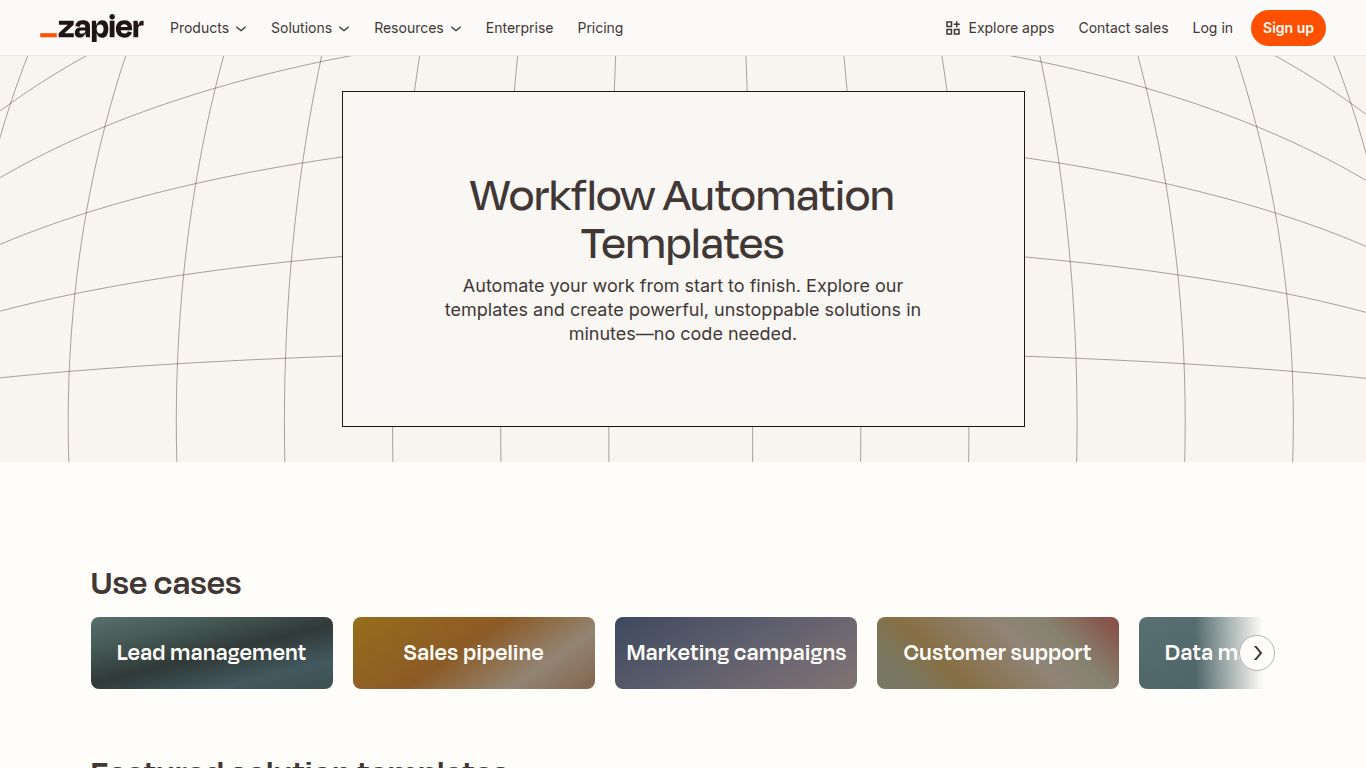Click the Contact sales link
This screenshot has width=1366, height=768.
(1123, 28)
